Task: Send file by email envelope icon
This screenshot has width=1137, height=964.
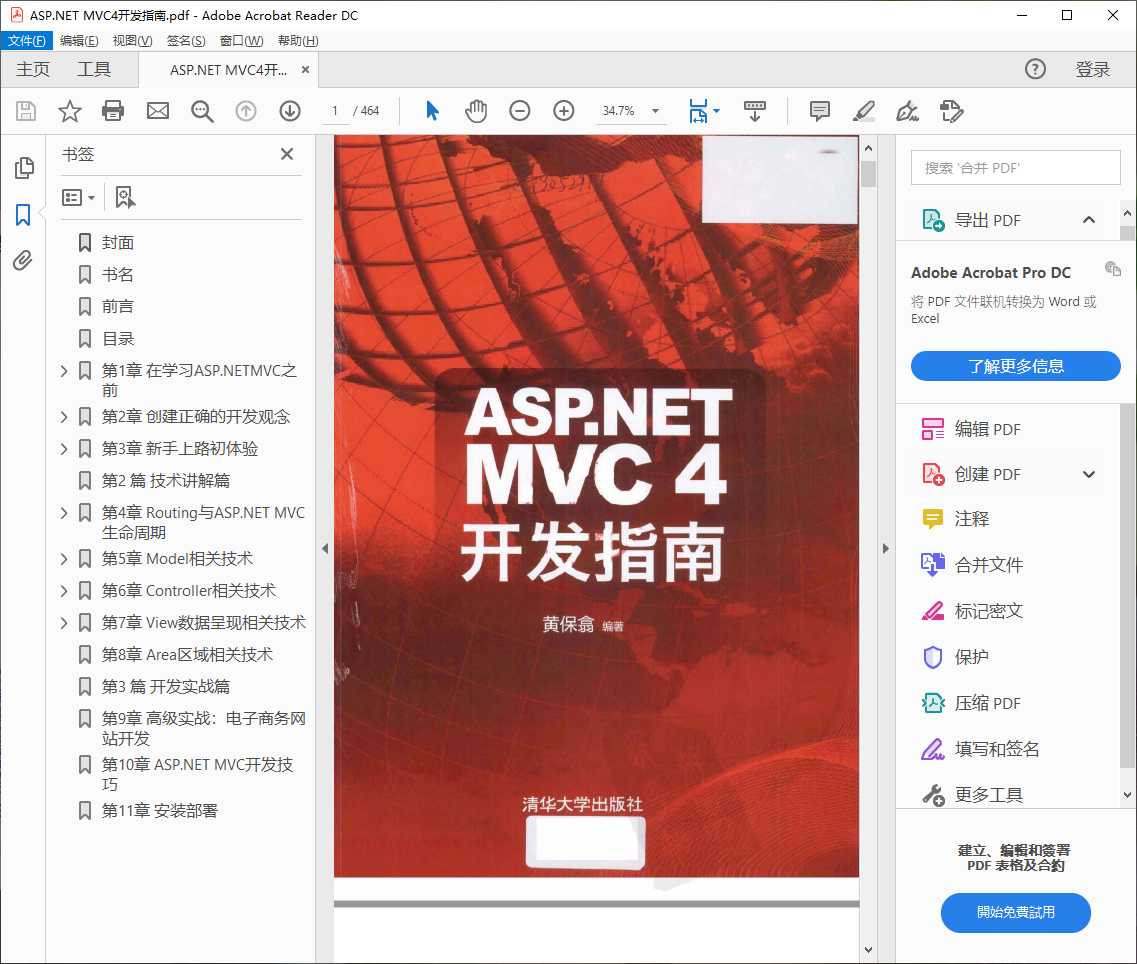Action: [157, 111]
